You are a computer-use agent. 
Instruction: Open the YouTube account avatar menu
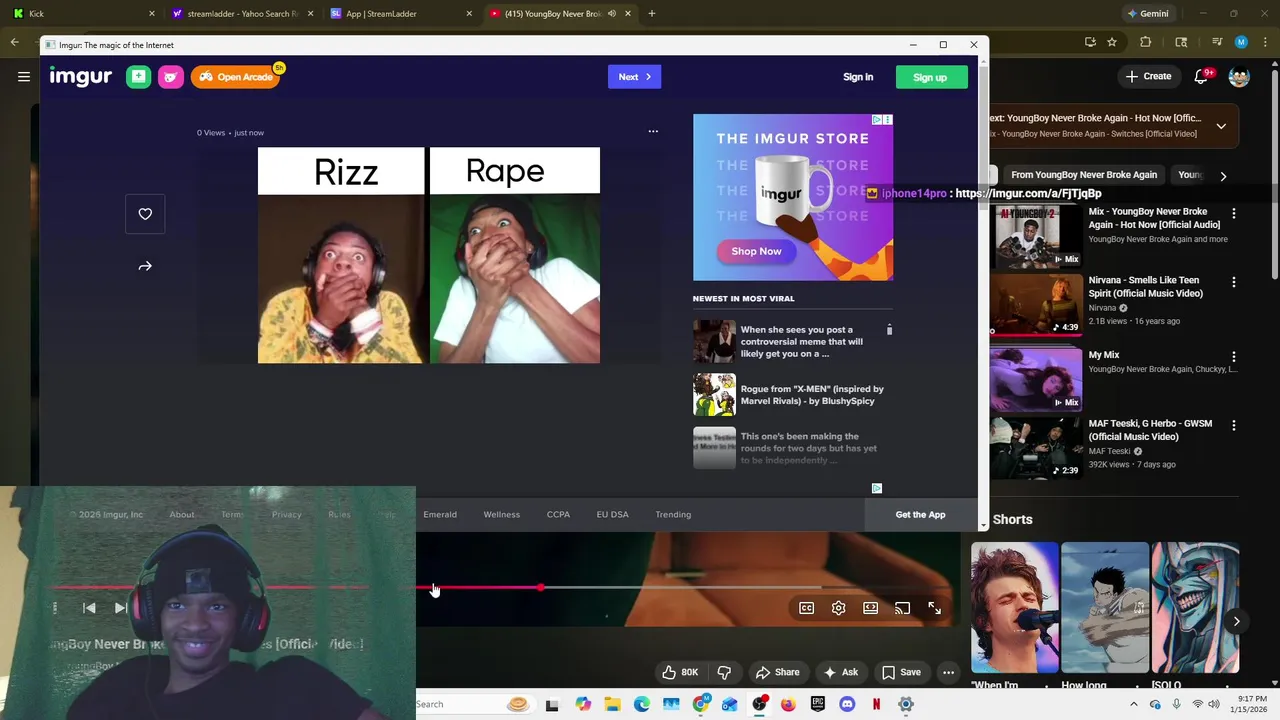1239,76
